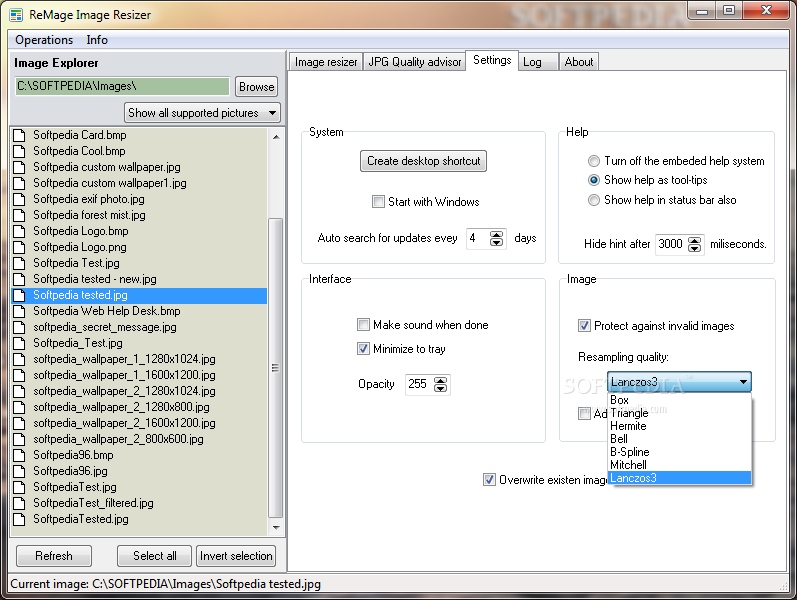Click the file list scroll up arrow
This screenshot has width=797, height=600.
[x=276, y=137]
